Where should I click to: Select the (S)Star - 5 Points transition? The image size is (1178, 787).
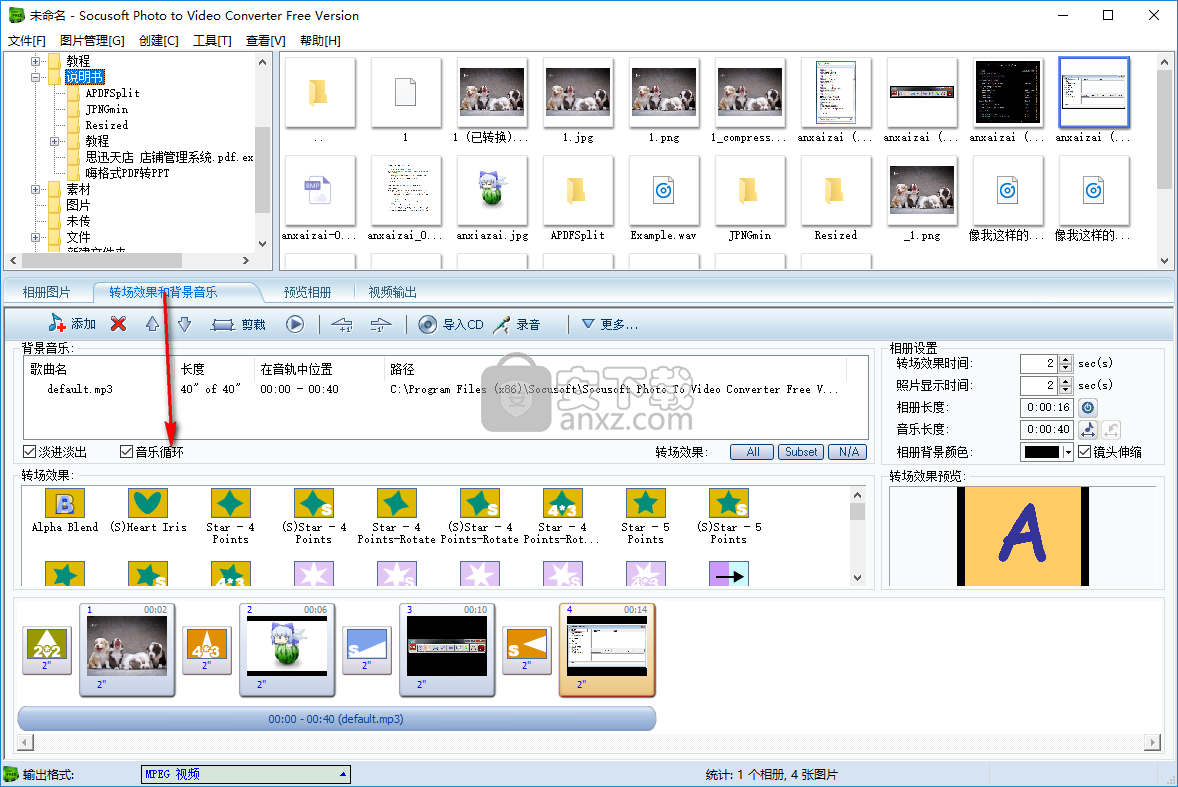[729, 517]
